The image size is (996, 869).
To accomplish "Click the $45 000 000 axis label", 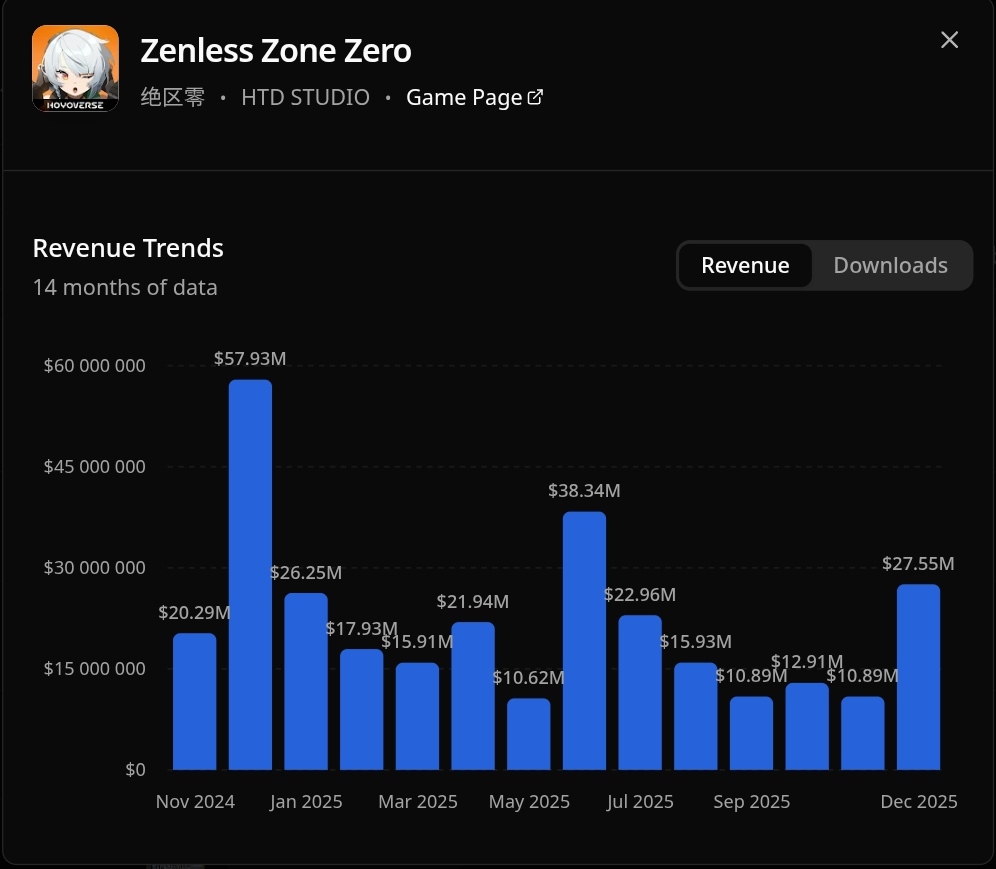I will [95, 466].
